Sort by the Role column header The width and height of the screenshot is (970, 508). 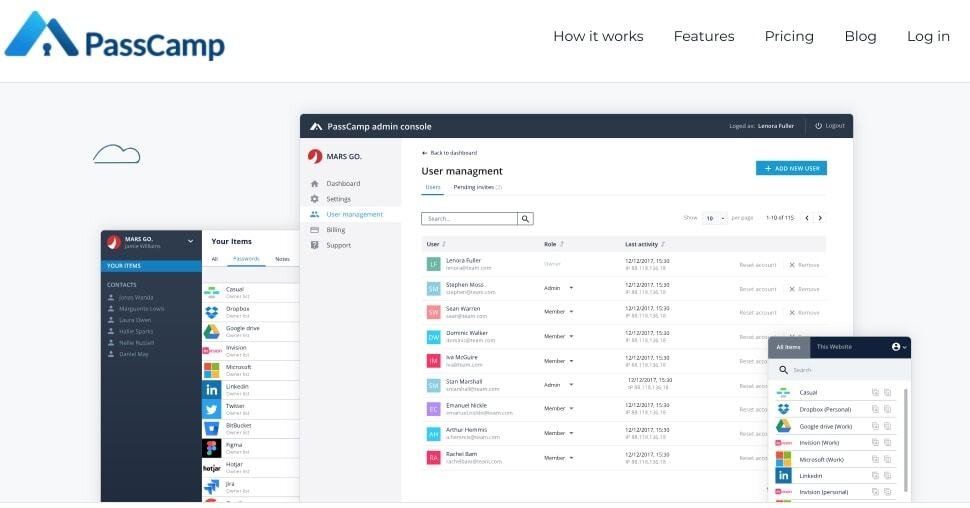[x=554, y=244]
